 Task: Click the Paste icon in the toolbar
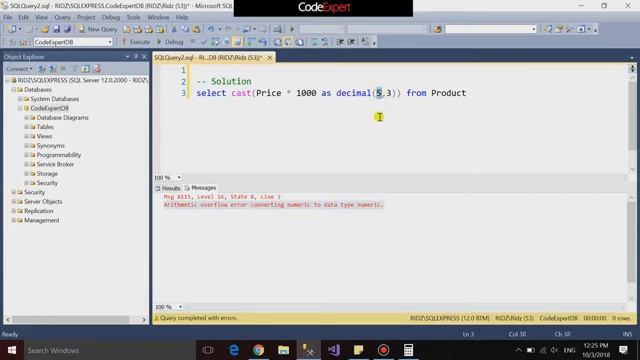tap(196, 29)
